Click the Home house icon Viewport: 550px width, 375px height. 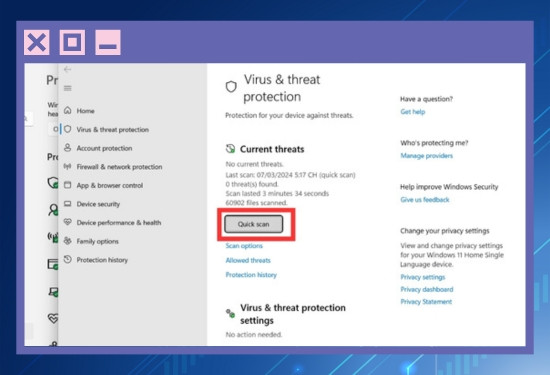pos(68,111)
